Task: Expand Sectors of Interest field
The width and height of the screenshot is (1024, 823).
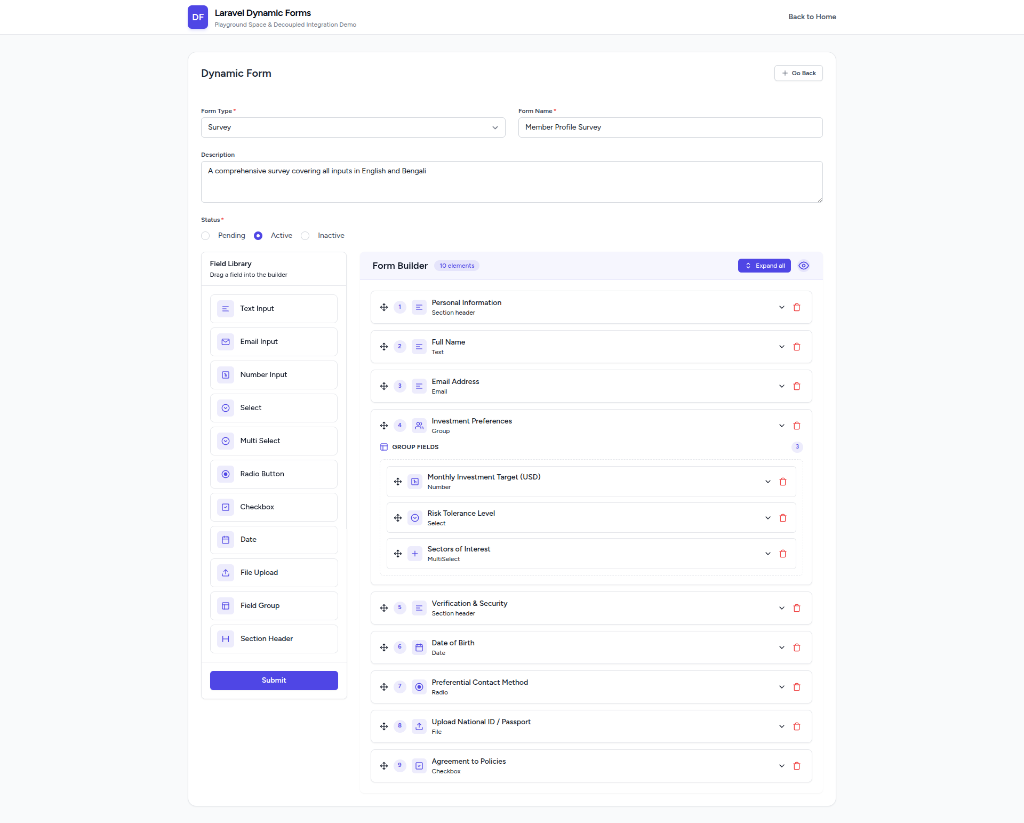Action: (768, 554)
